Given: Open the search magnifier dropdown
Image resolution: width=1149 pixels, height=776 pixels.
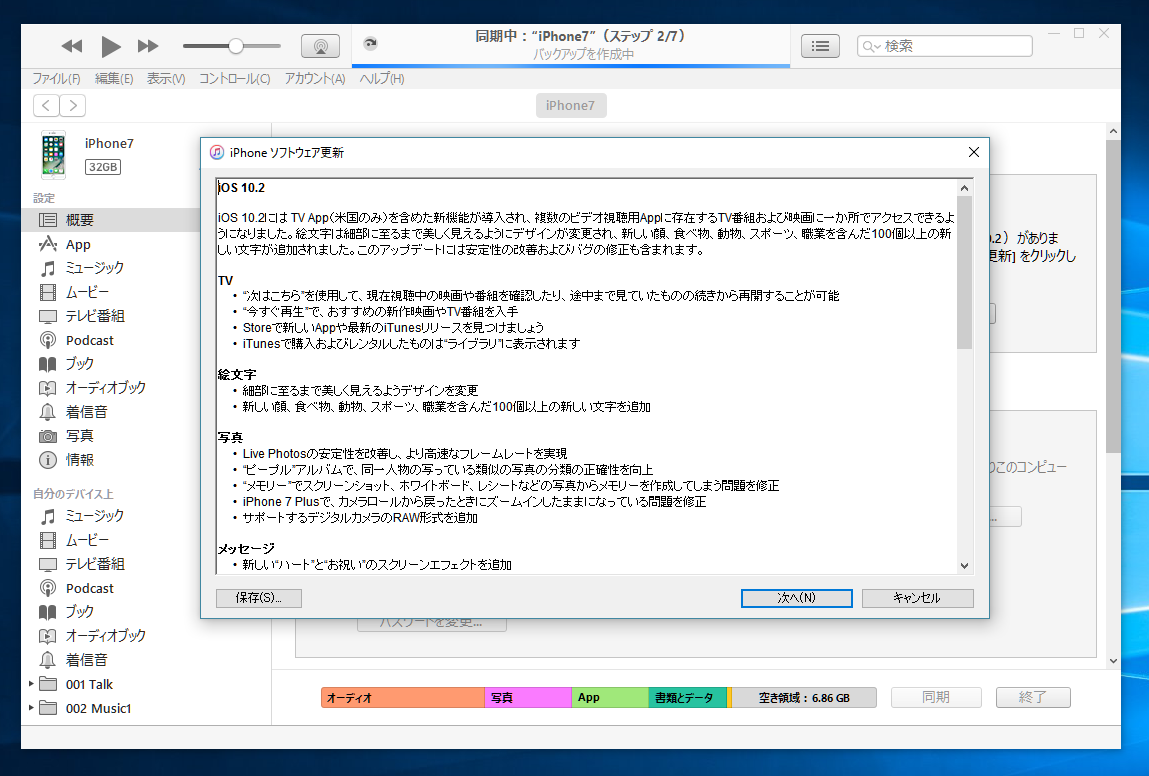Looking at the screenshot, I should pos(871,46).
